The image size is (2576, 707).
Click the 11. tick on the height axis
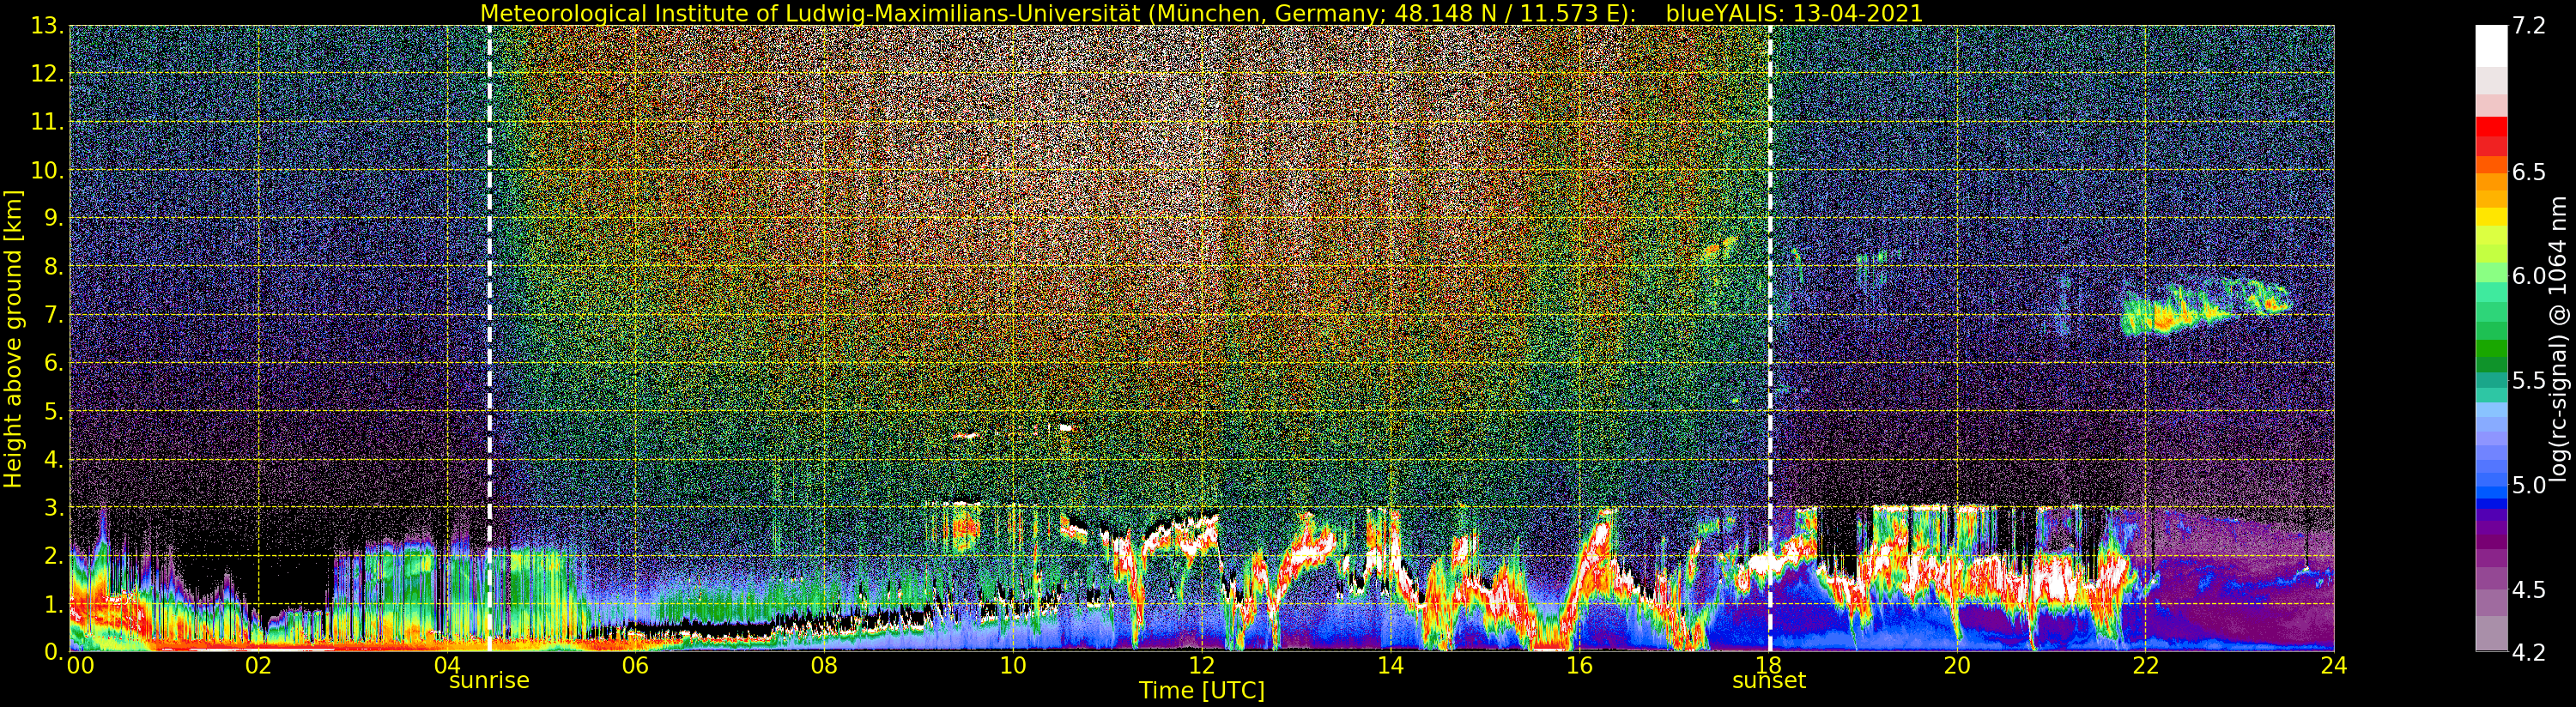pyautogui.click(x=48, y=122)
